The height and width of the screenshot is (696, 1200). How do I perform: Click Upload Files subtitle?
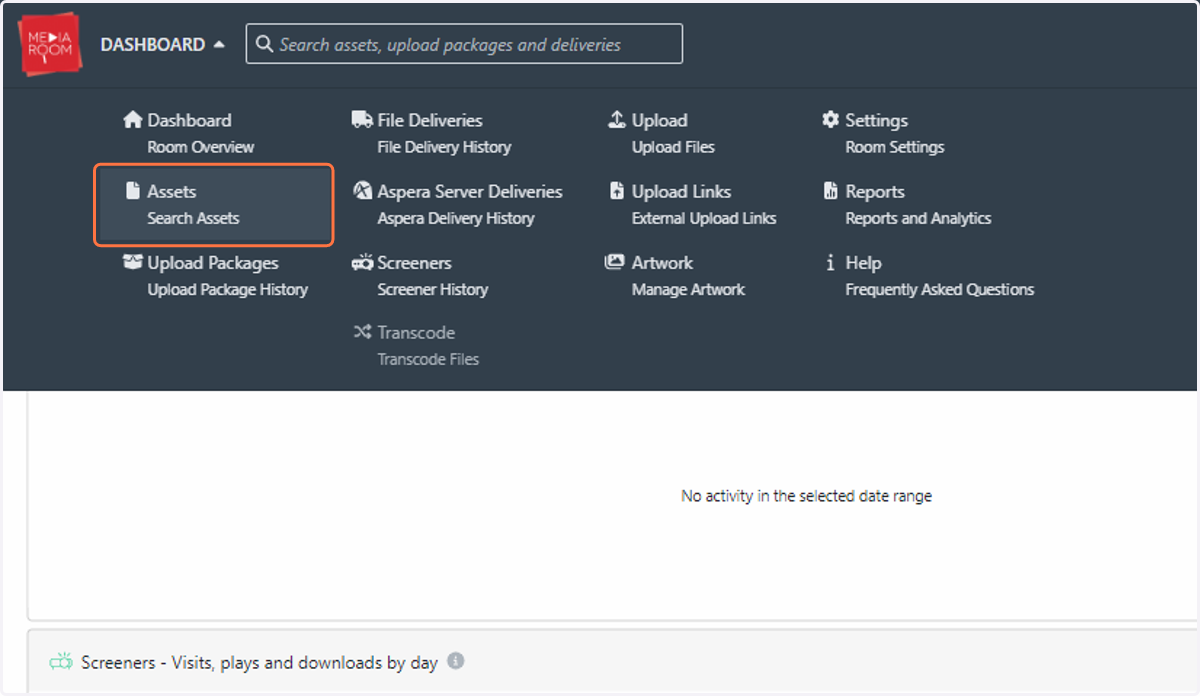(x=673, y=147)
